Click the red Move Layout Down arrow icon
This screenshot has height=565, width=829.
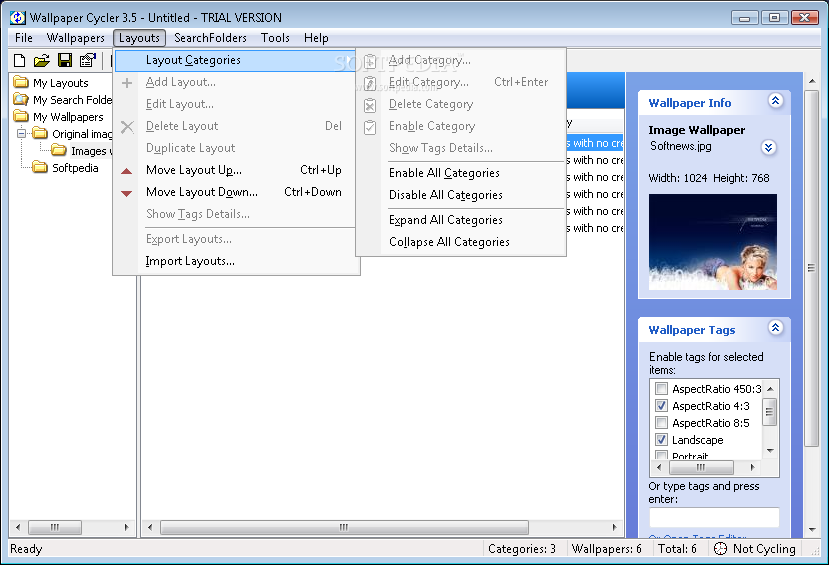[x=126, y=193]
